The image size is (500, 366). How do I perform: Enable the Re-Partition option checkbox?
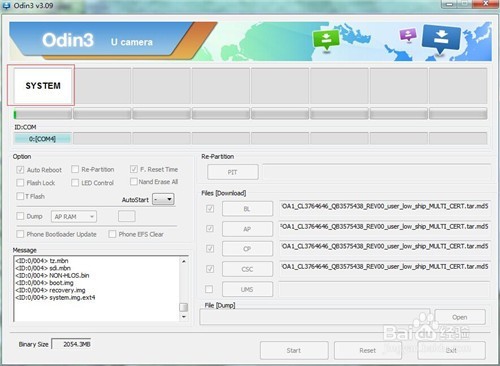click(x=75, y=169)
